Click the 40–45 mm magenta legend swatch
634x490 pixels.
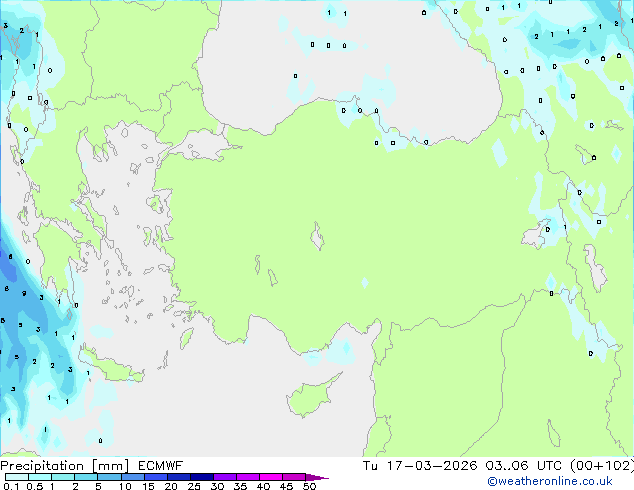[271, 477]
